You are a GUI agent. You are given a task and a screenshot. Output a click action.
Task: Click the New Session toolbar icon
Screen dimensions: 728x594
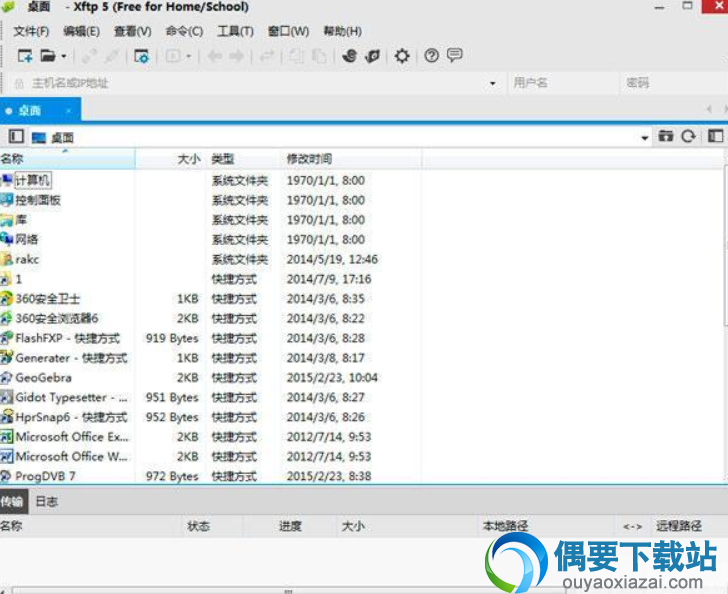pyautogui.click(x=25, y=56)
